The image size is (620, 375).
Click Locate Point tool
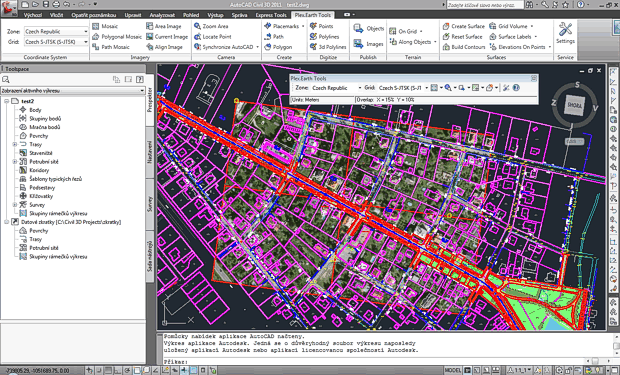pos(212,36)
